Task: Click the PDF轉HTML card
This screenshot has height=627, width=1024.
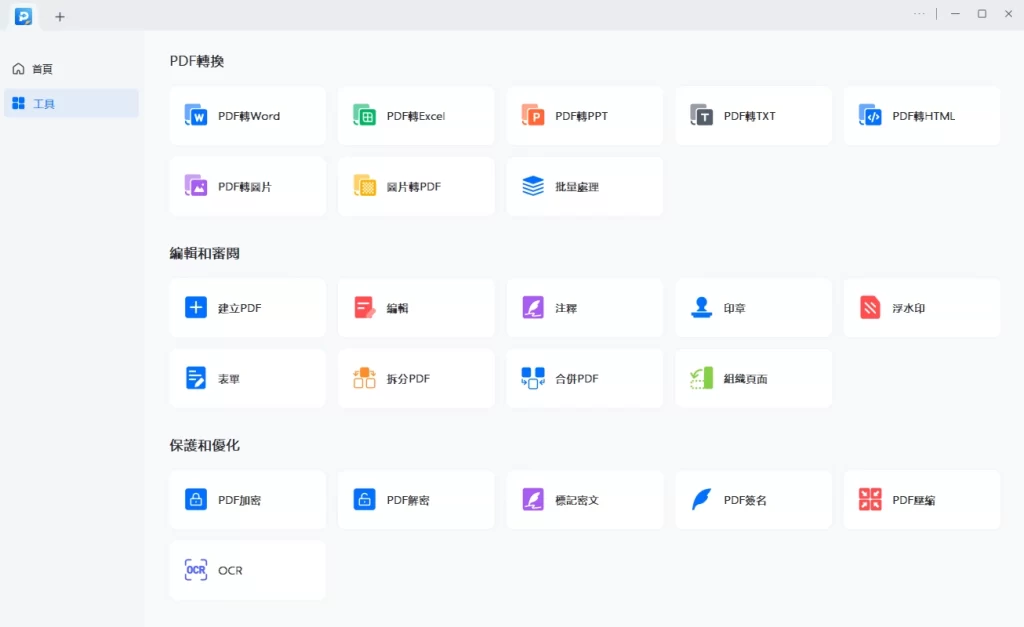Action: [x=921, y=116]
